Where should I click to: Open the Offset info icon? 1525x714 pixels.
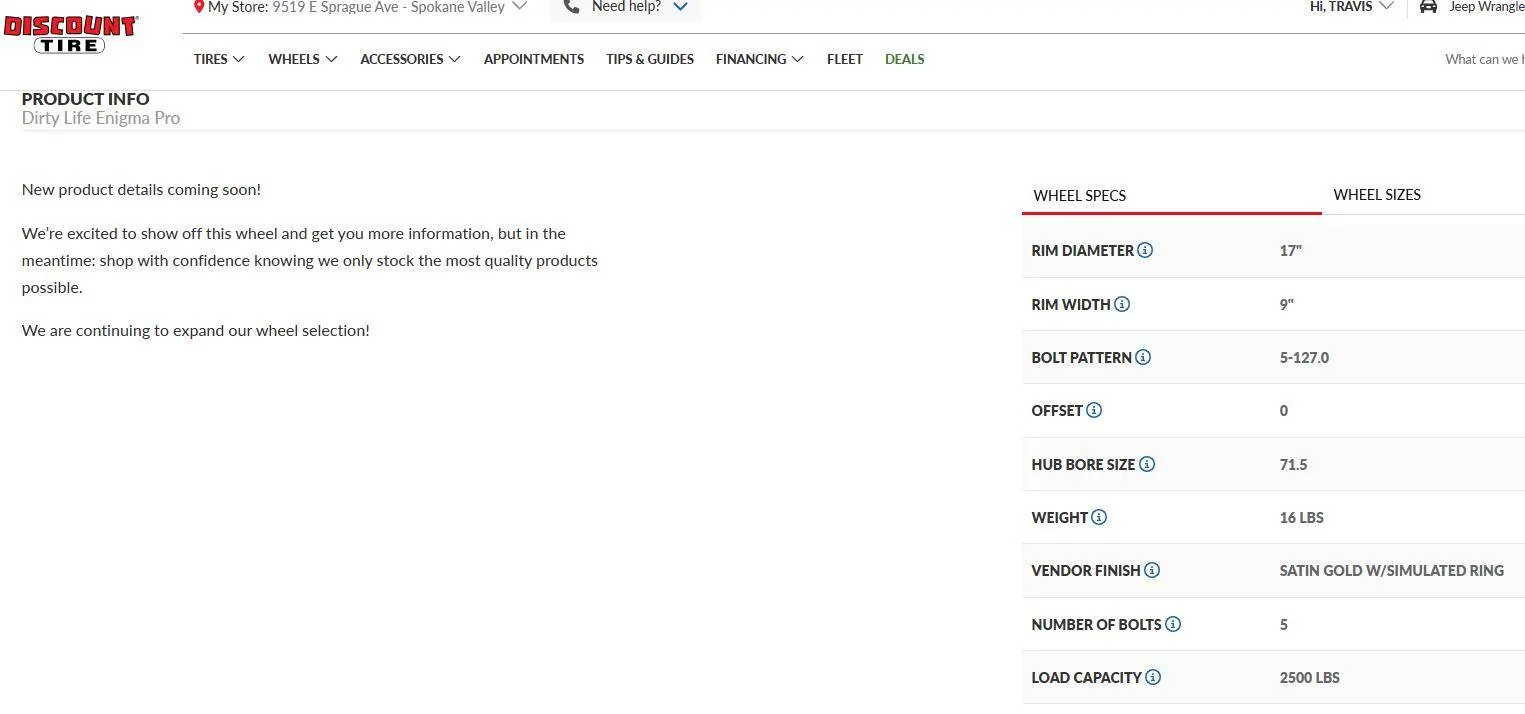[x=1094, y=410]
